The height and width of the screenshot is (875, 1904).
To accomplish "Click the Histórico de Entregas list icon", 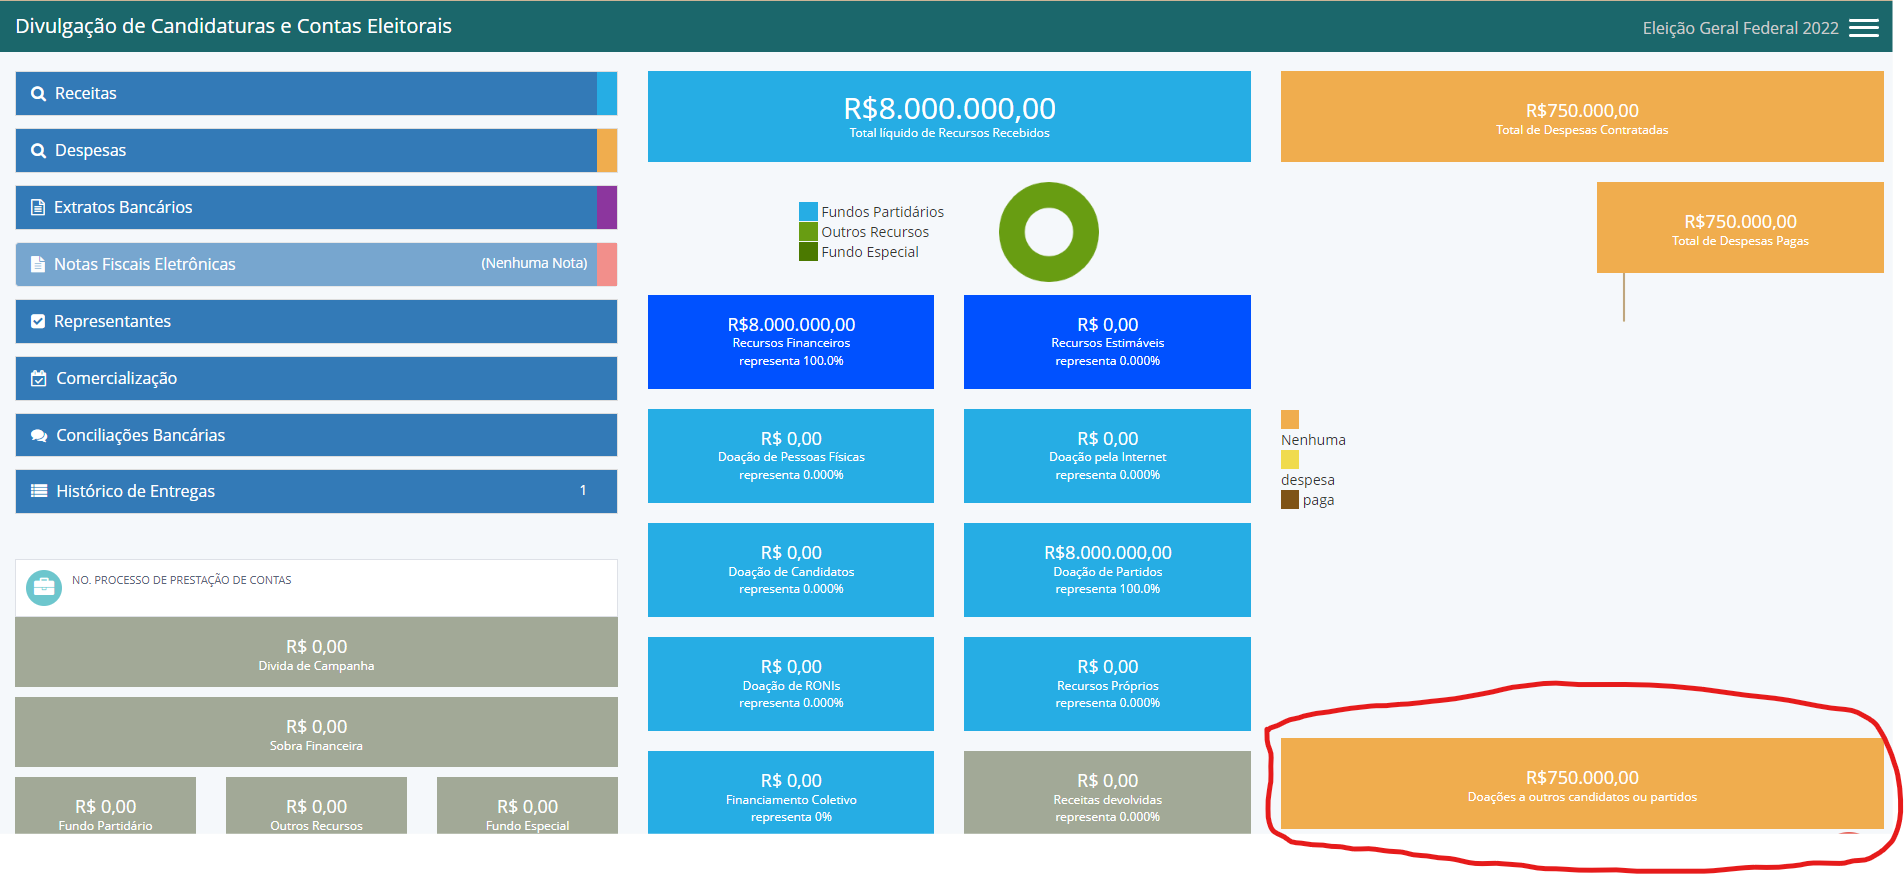I will pos(39,491).
